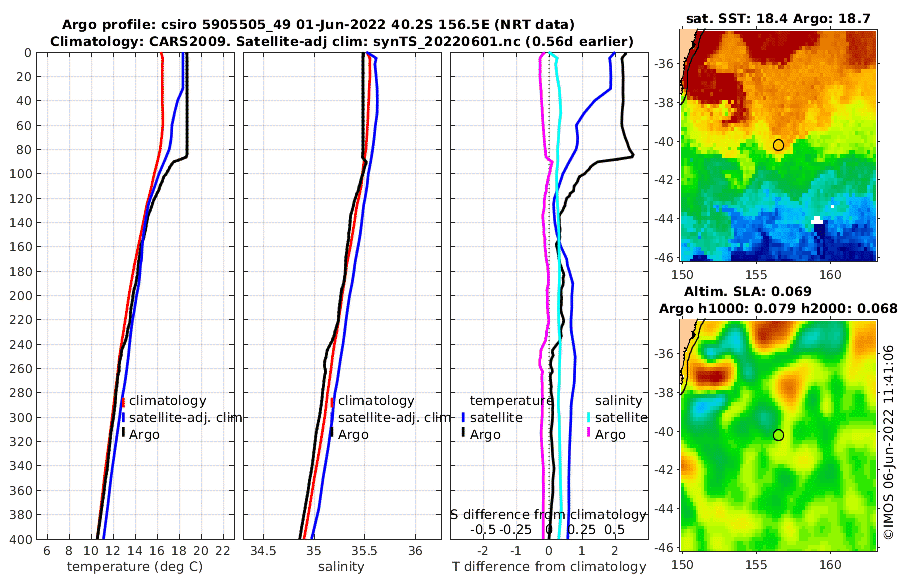900x580 pixels.
Task: Click the depth axis tick labeled 400
Action: 21,539
